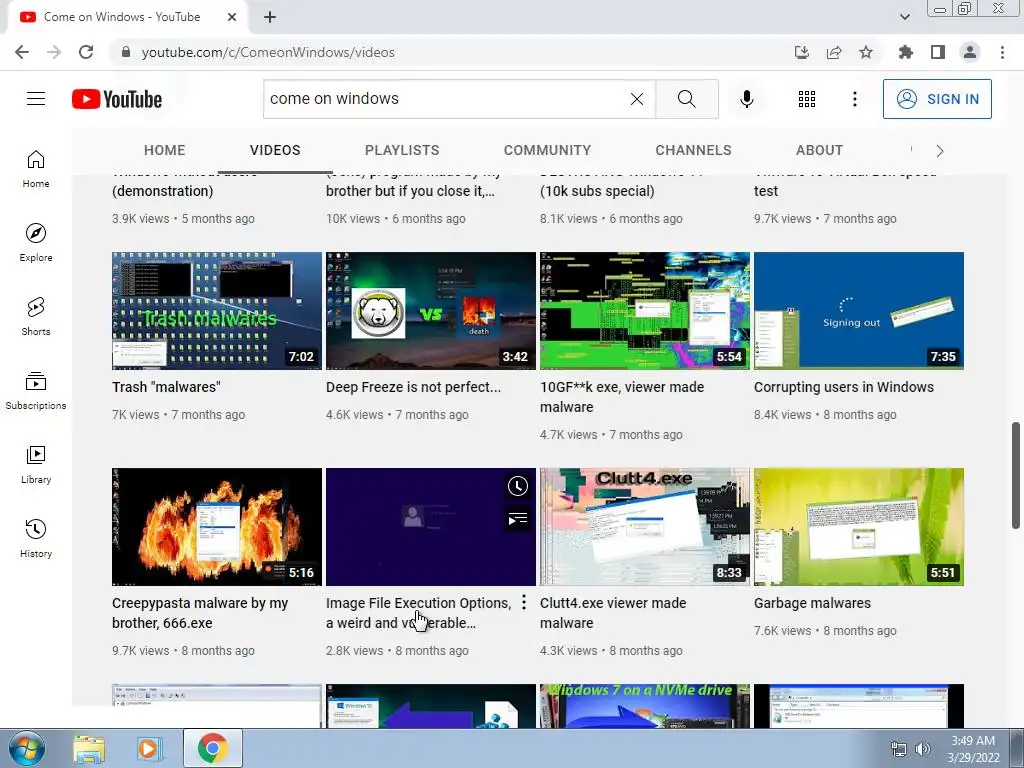Open Chrome profile avatar
This screenshot has height=768, width=1024.
[970, 52]
